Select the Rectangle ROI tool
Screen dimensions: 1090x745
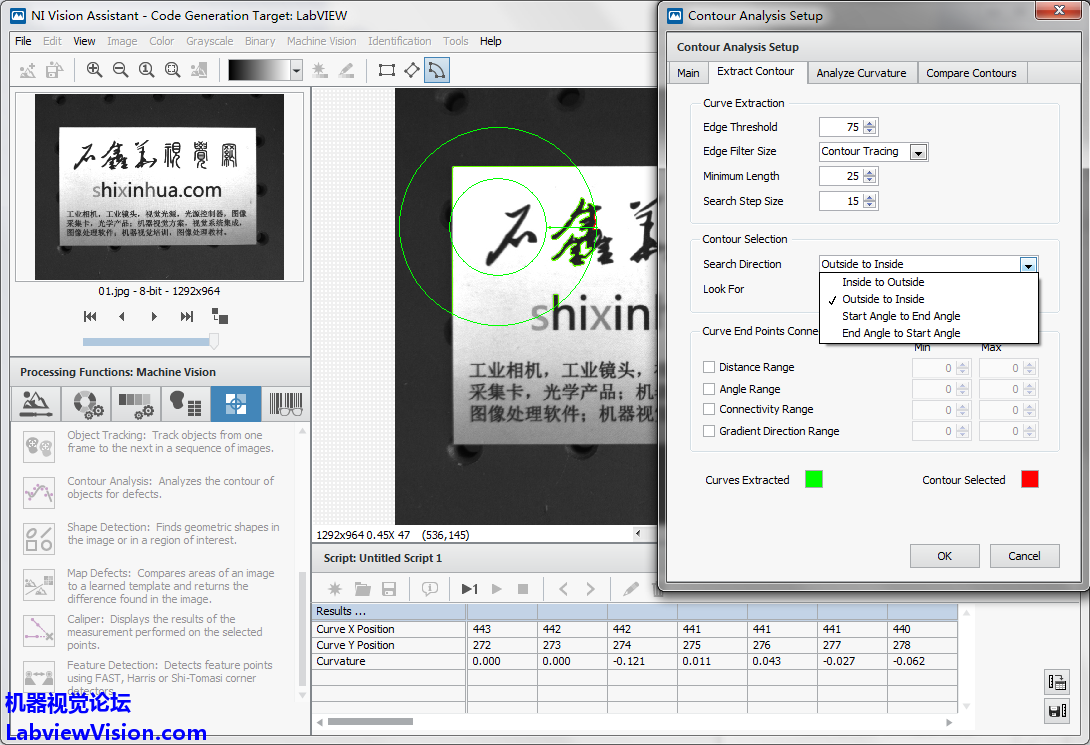point(387,69)
